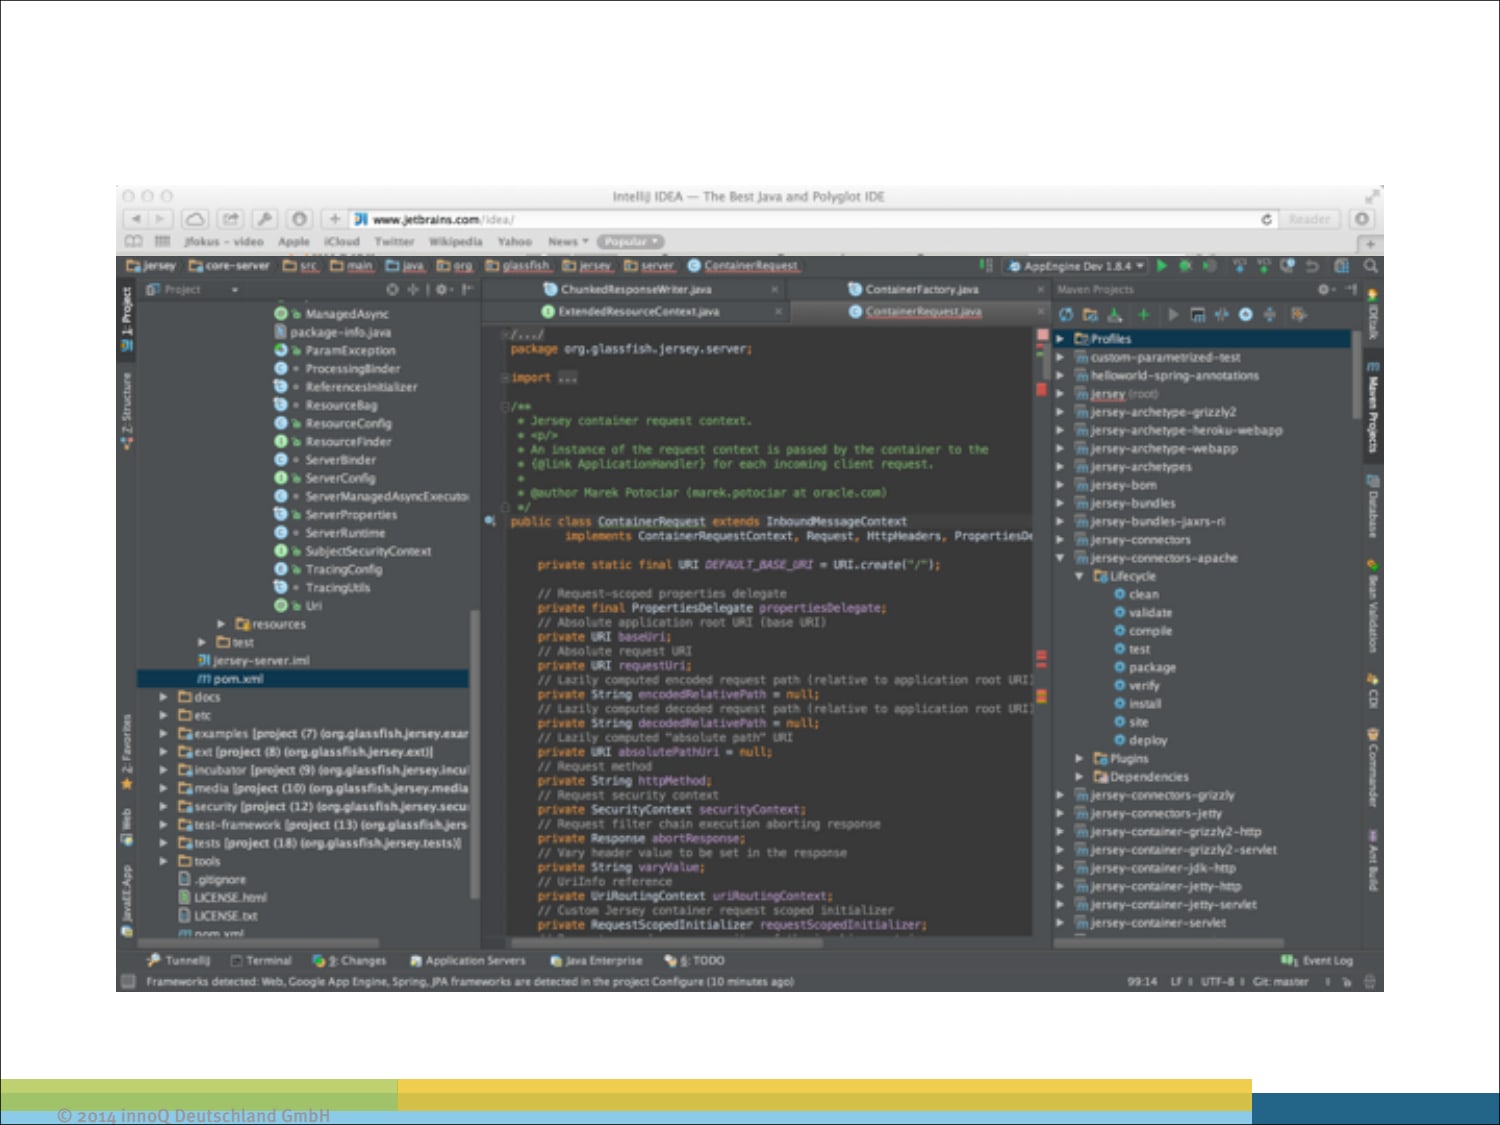This screenshot has width=1500, height=1125.
Task: Select pom.xml file in project tree
Action: pyautogui.click(x=302, y=679)
